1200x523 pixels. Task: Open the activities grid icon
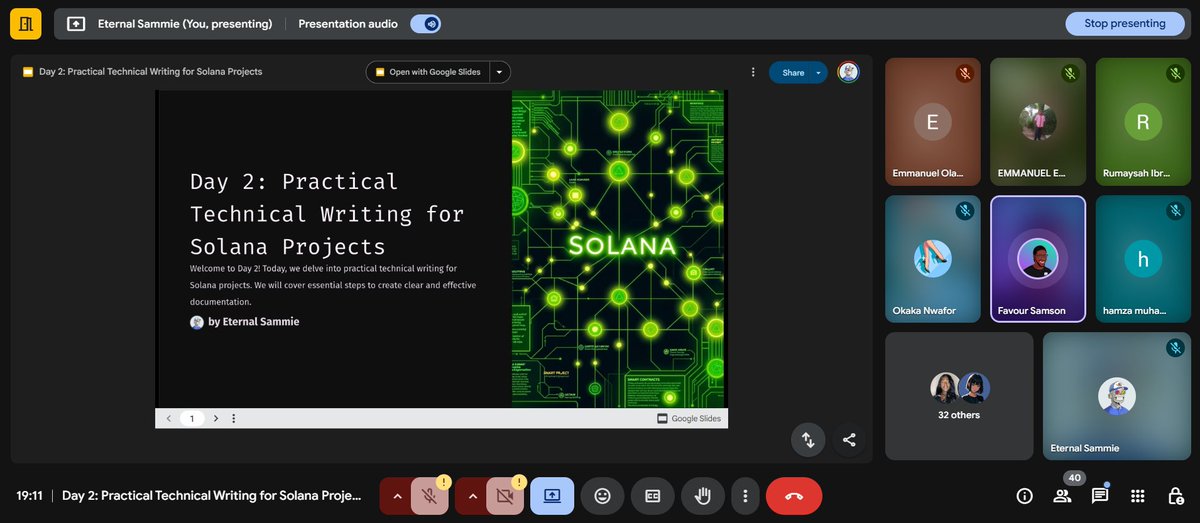[1138, 496]
